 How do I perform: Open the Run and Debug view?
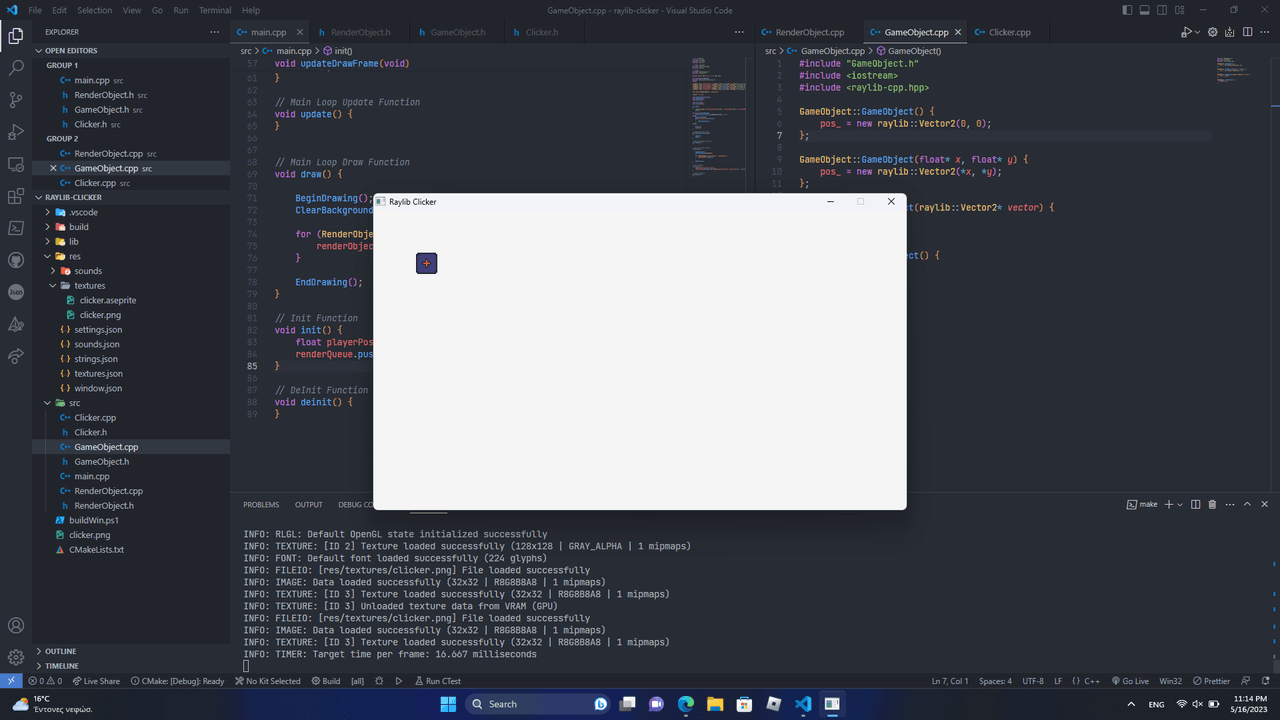click(16, 132)
